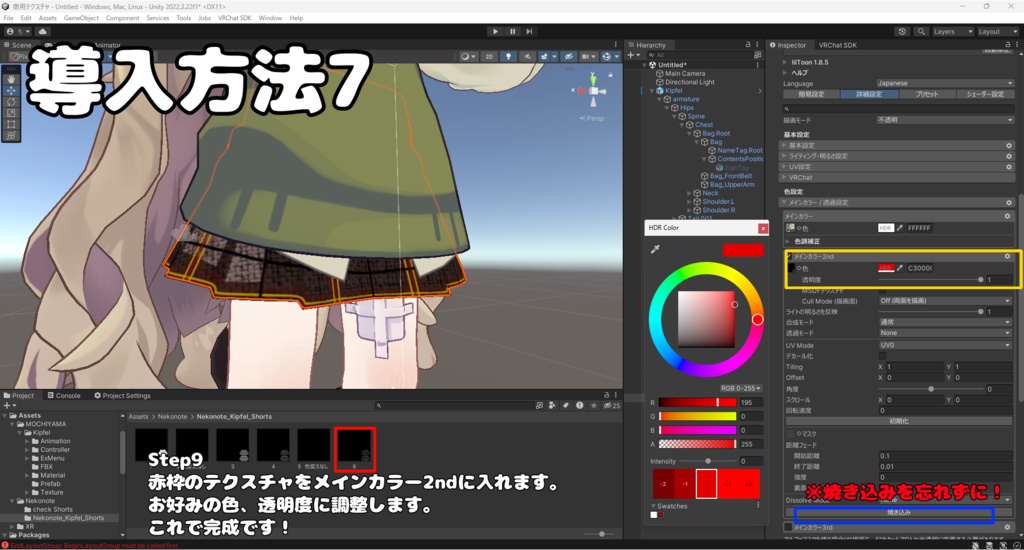Viewport: 1024px width, 550px height.
Task: Open the File menu
Action: (x=8, y=18)
